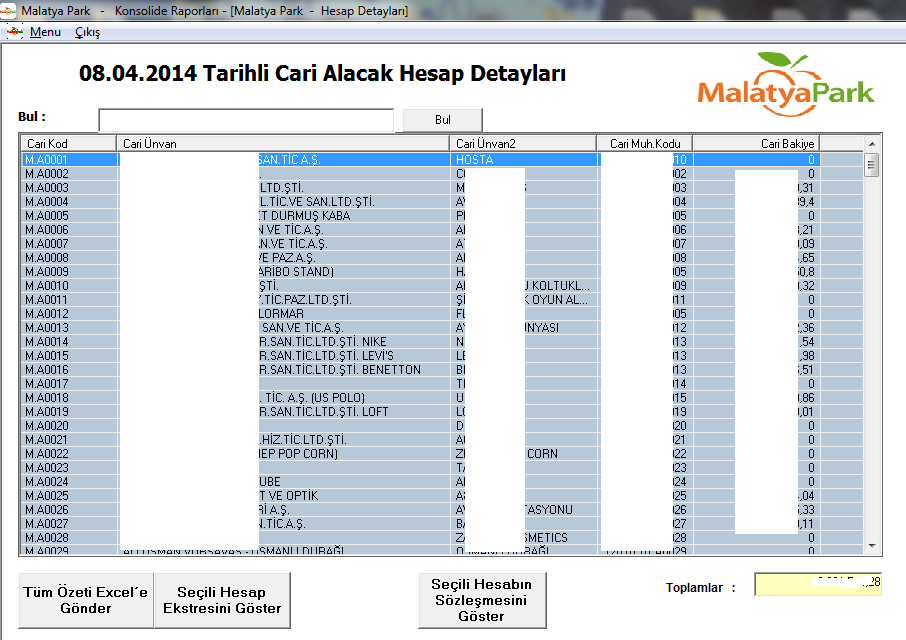
Task: Sort by Cari Ünvan column header
Action: click(283, 143)
